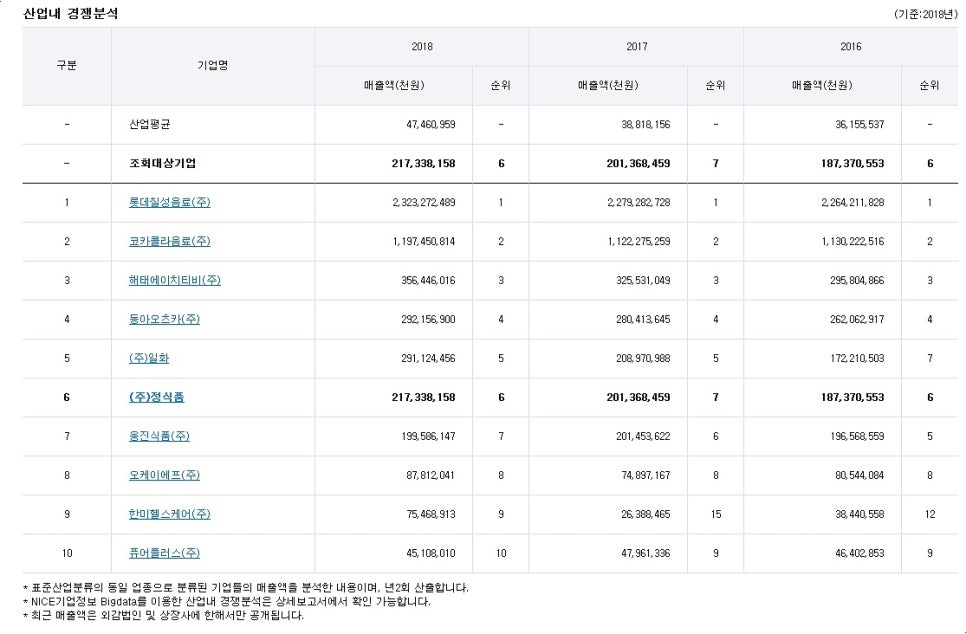Click the footnote about 표준산업분류

(246, 587)
